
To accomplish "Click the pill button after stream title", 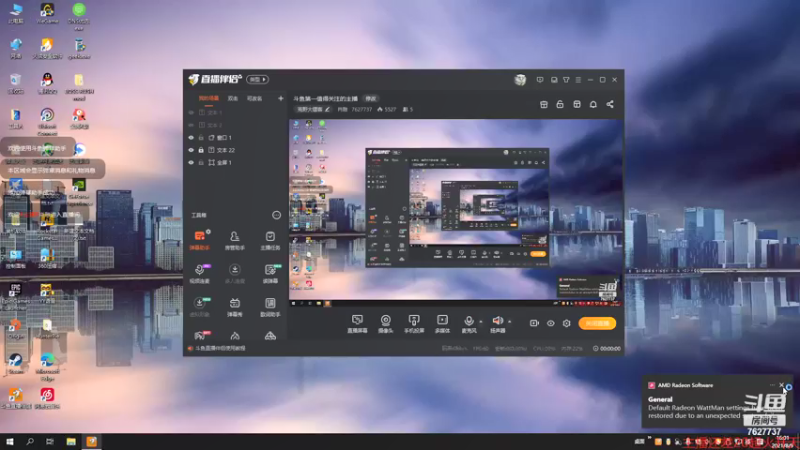I will pyautogui.click(x=370, y=98).
